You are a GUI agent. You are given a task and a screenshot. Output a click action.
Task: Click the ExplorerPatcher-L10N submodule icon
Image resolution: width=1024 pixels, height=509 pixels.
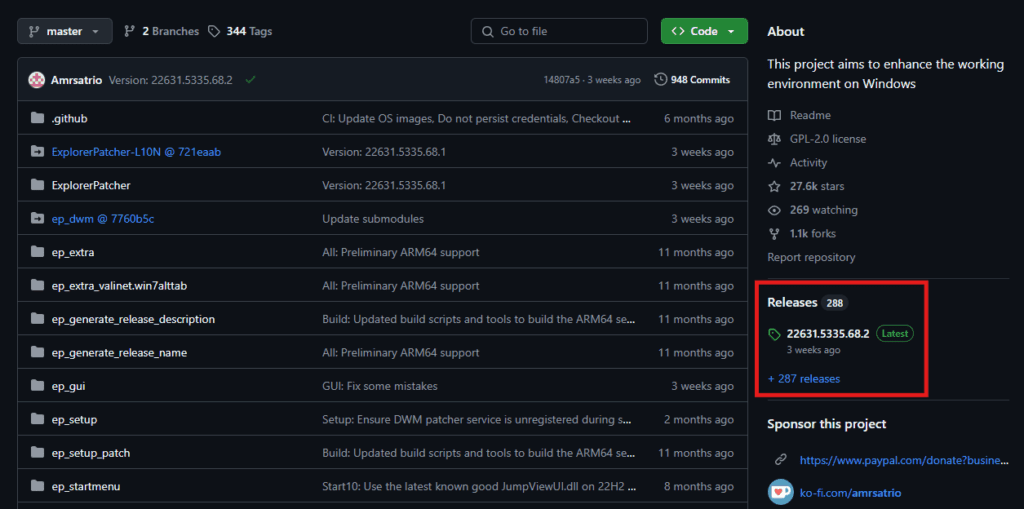coord(37,152)
